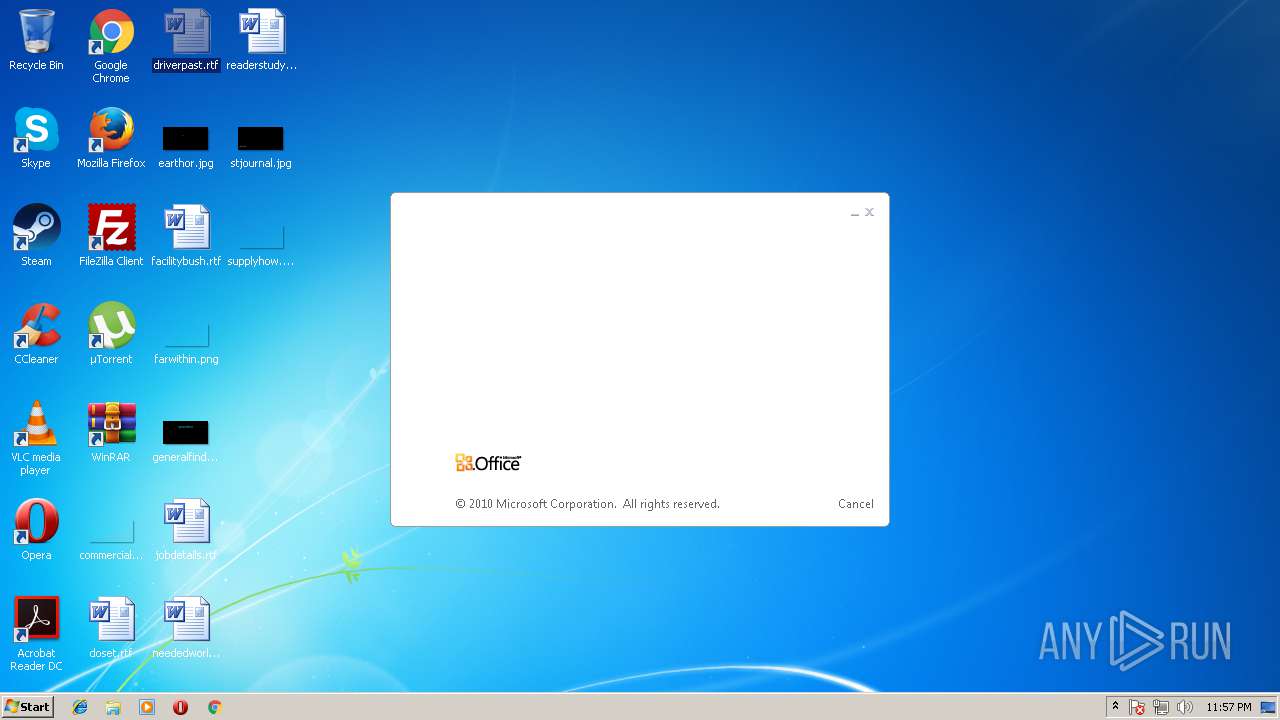The image size is (1280, 720).
Task: Select facilitybush.rtf document icon
Action: tap(186, 236)
